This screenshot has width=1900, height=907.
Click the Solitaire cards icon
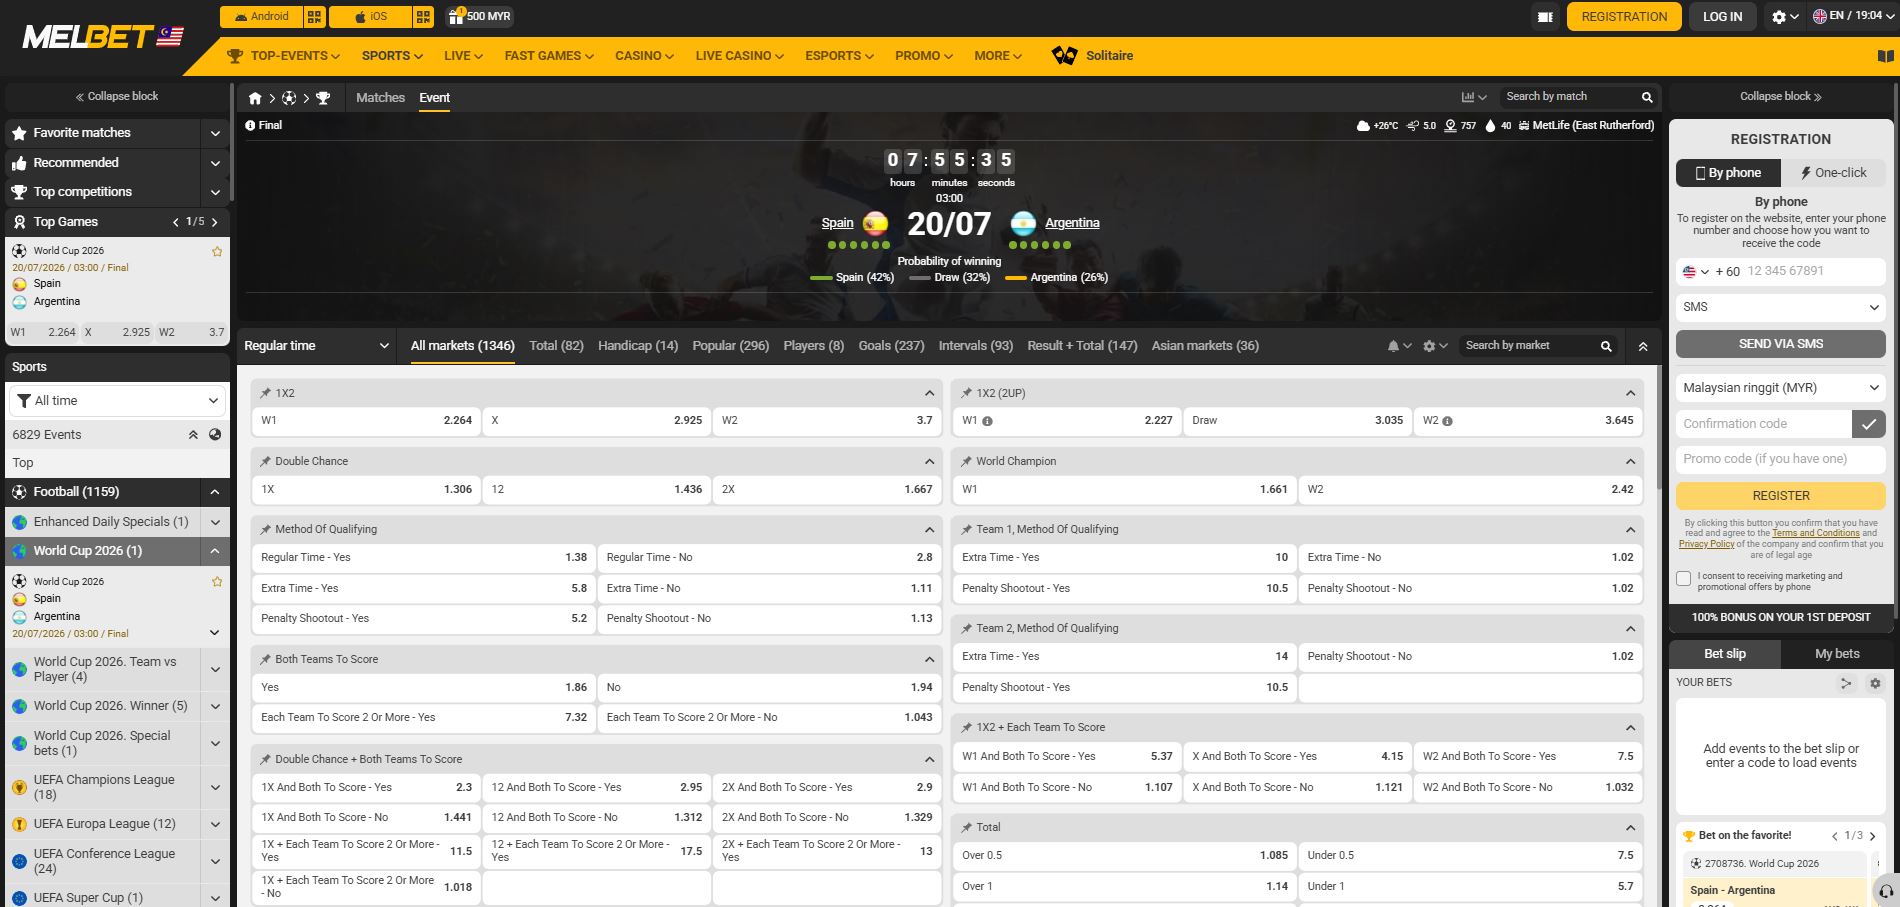(1064, 56)
